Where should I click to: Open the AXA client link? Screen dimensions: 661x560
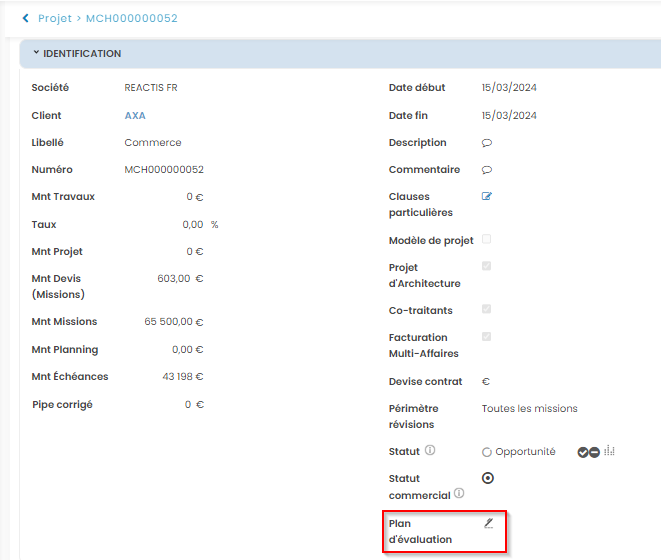[135, 116]
